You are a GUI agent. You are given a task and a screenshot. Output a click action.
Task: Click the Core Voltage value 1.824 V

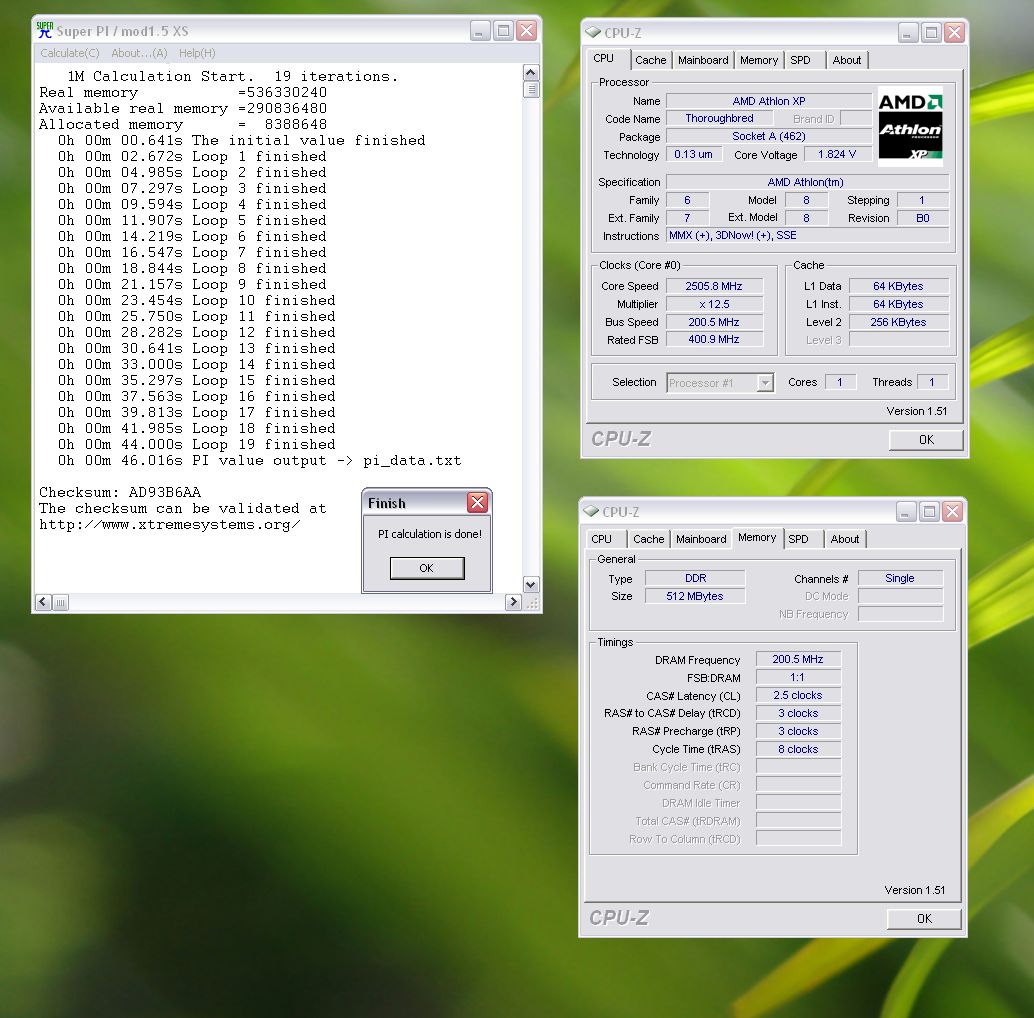(837, 154)
